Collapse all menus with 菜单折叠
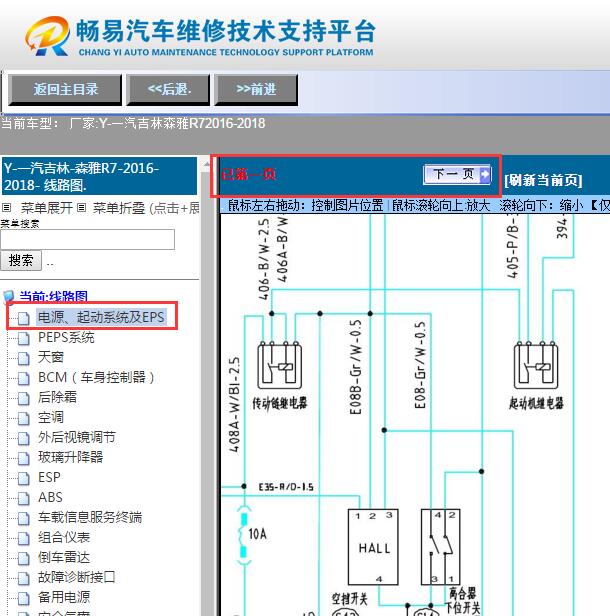This screenshot has height=616, width=610. tap(119, 208)
